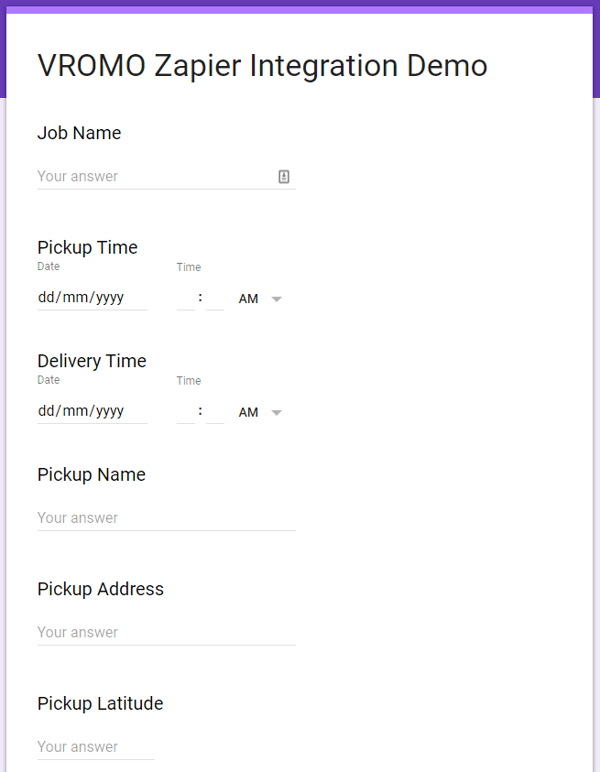600x772 pixels.
Task: Click the Pickup Time minutes box
Action: click(x=215, y=298)
